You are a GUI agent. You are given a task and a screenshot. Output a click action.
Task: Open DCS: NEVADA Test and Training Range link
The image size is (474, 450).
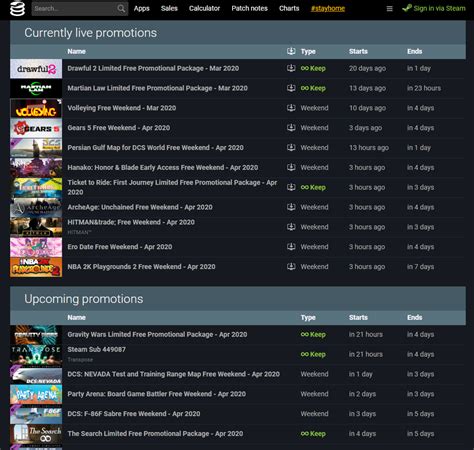[173, 374]
